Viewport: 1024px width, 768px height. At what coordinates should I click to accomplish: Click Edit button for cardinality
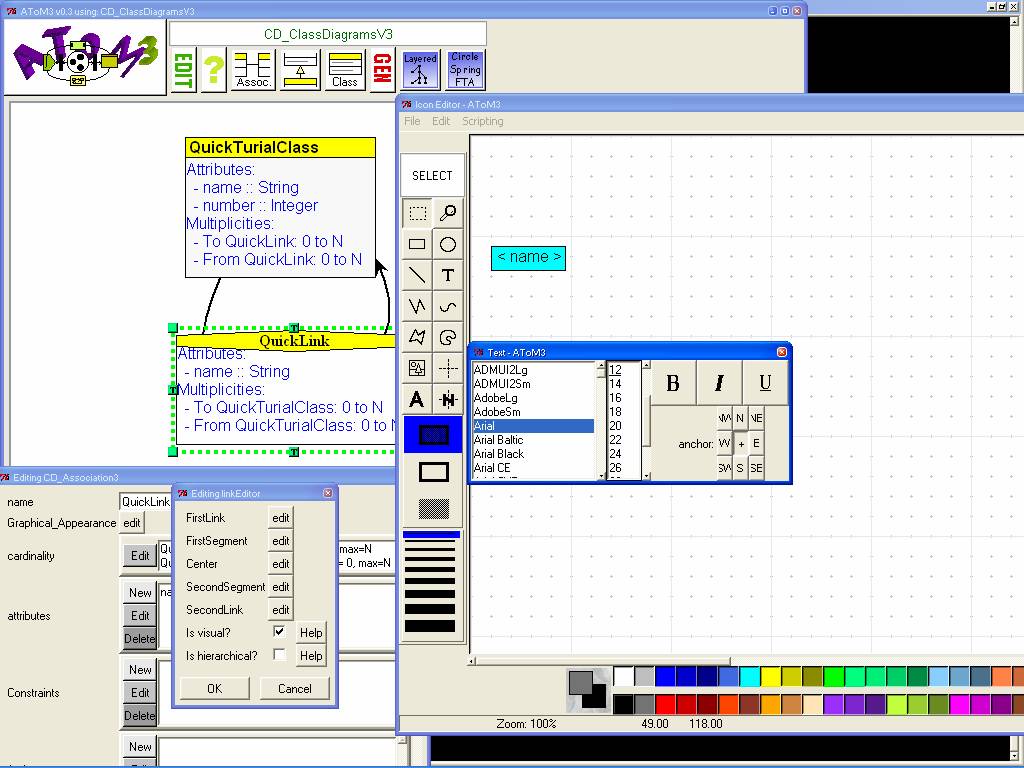click(x=140, y=555)
